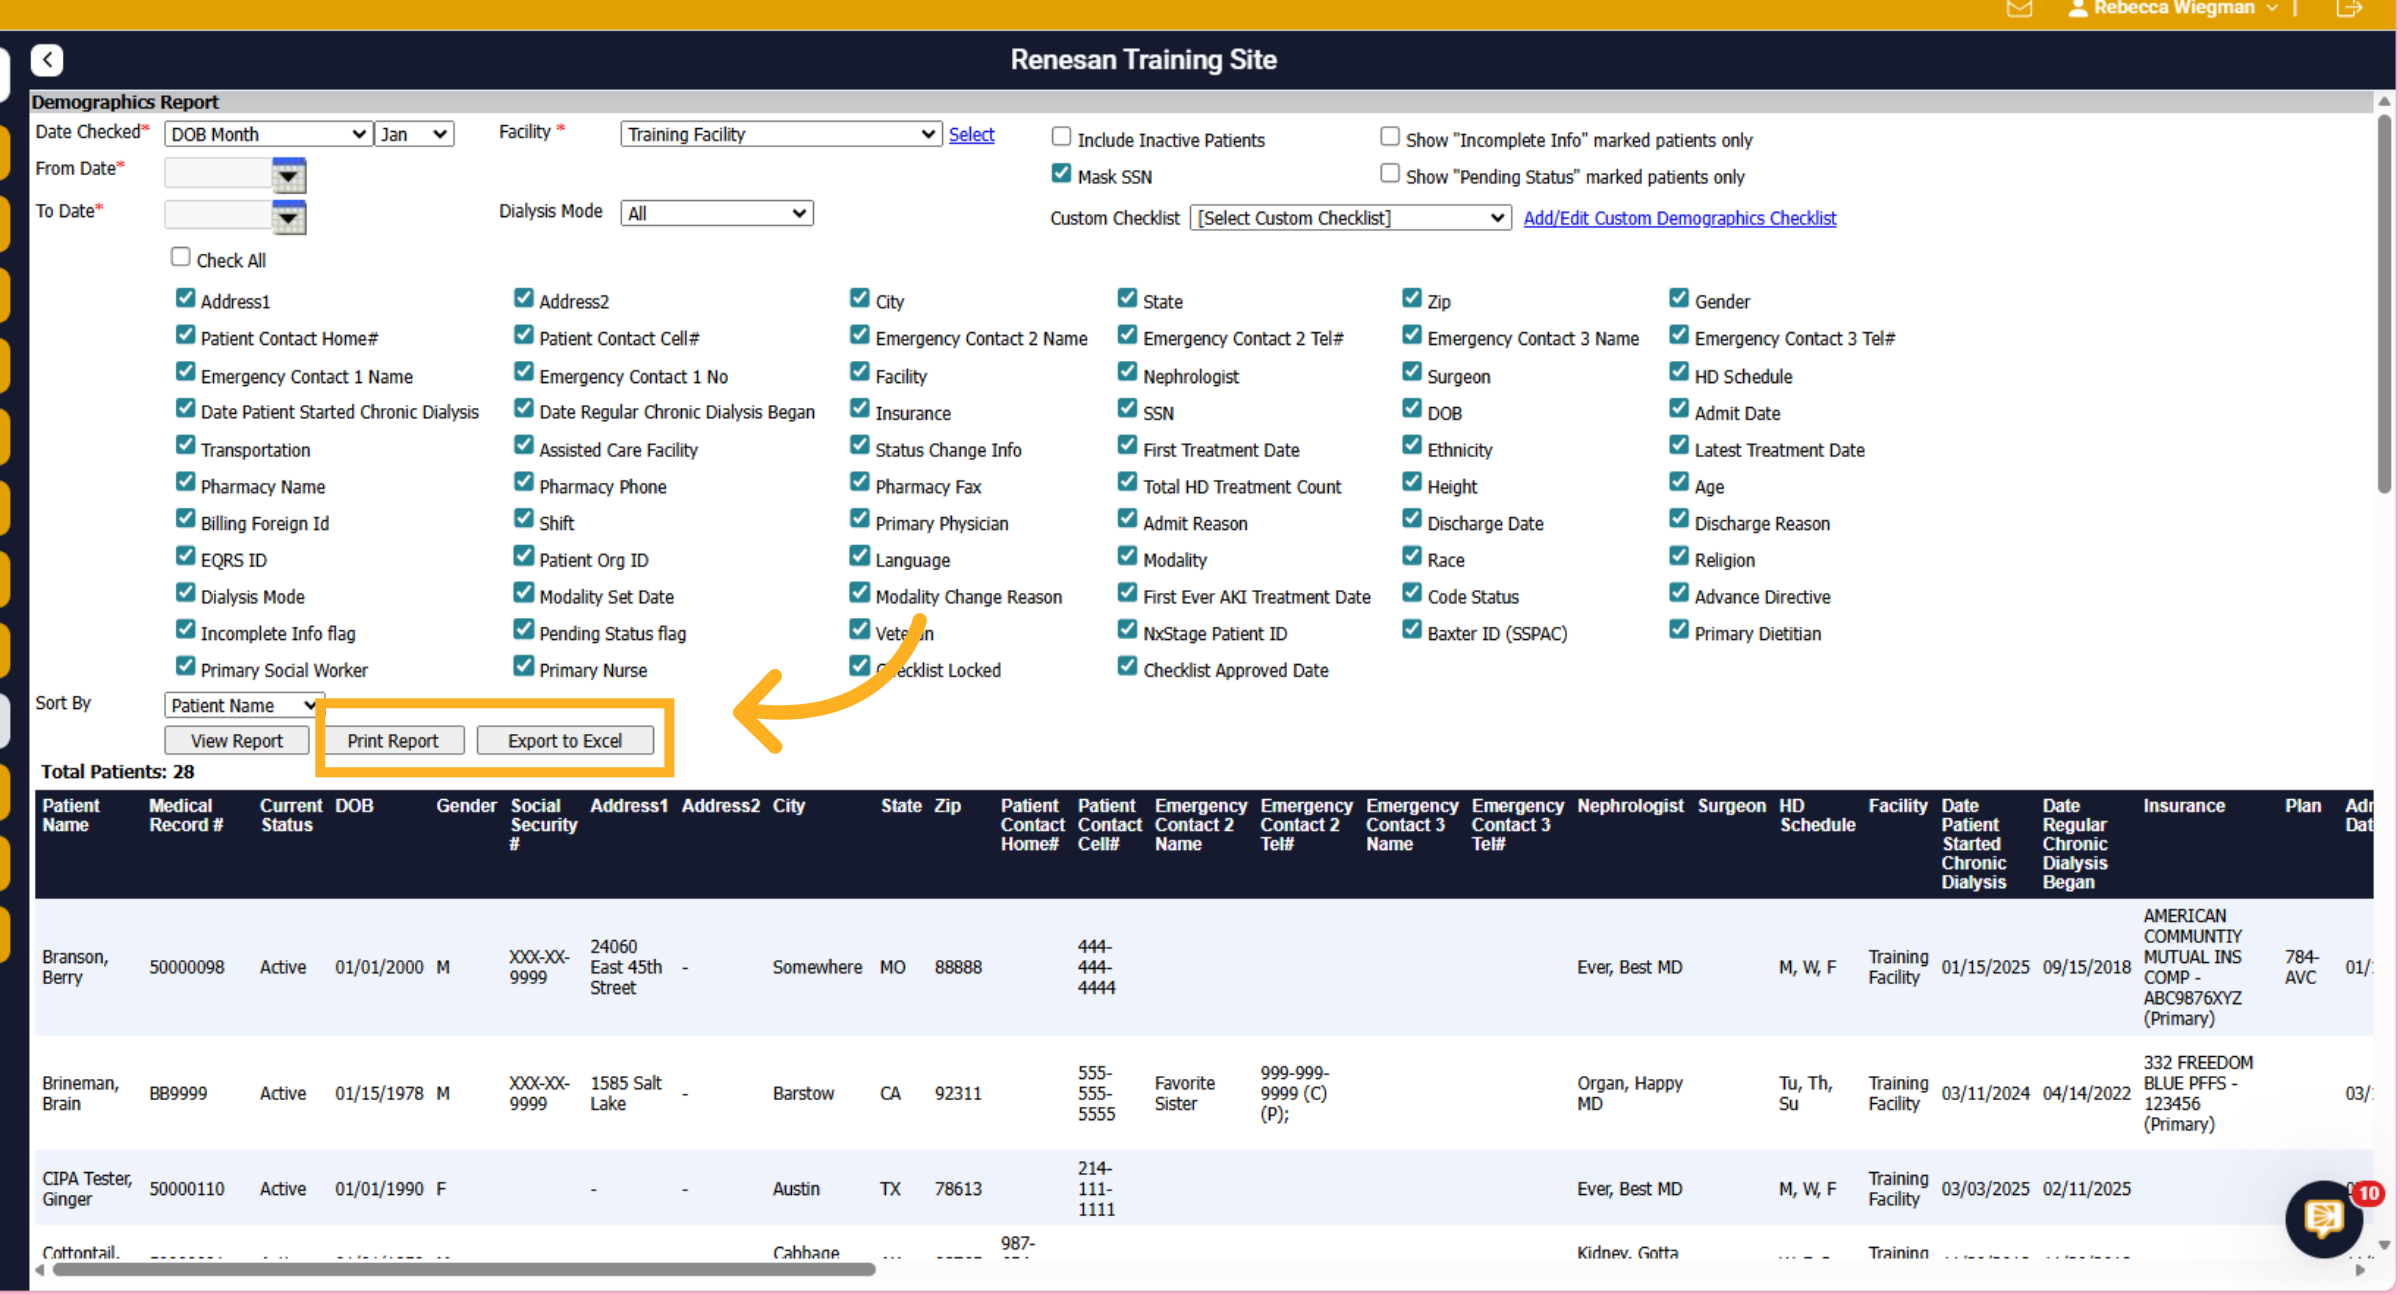Open the From Date calendar picker

[289, 174]
